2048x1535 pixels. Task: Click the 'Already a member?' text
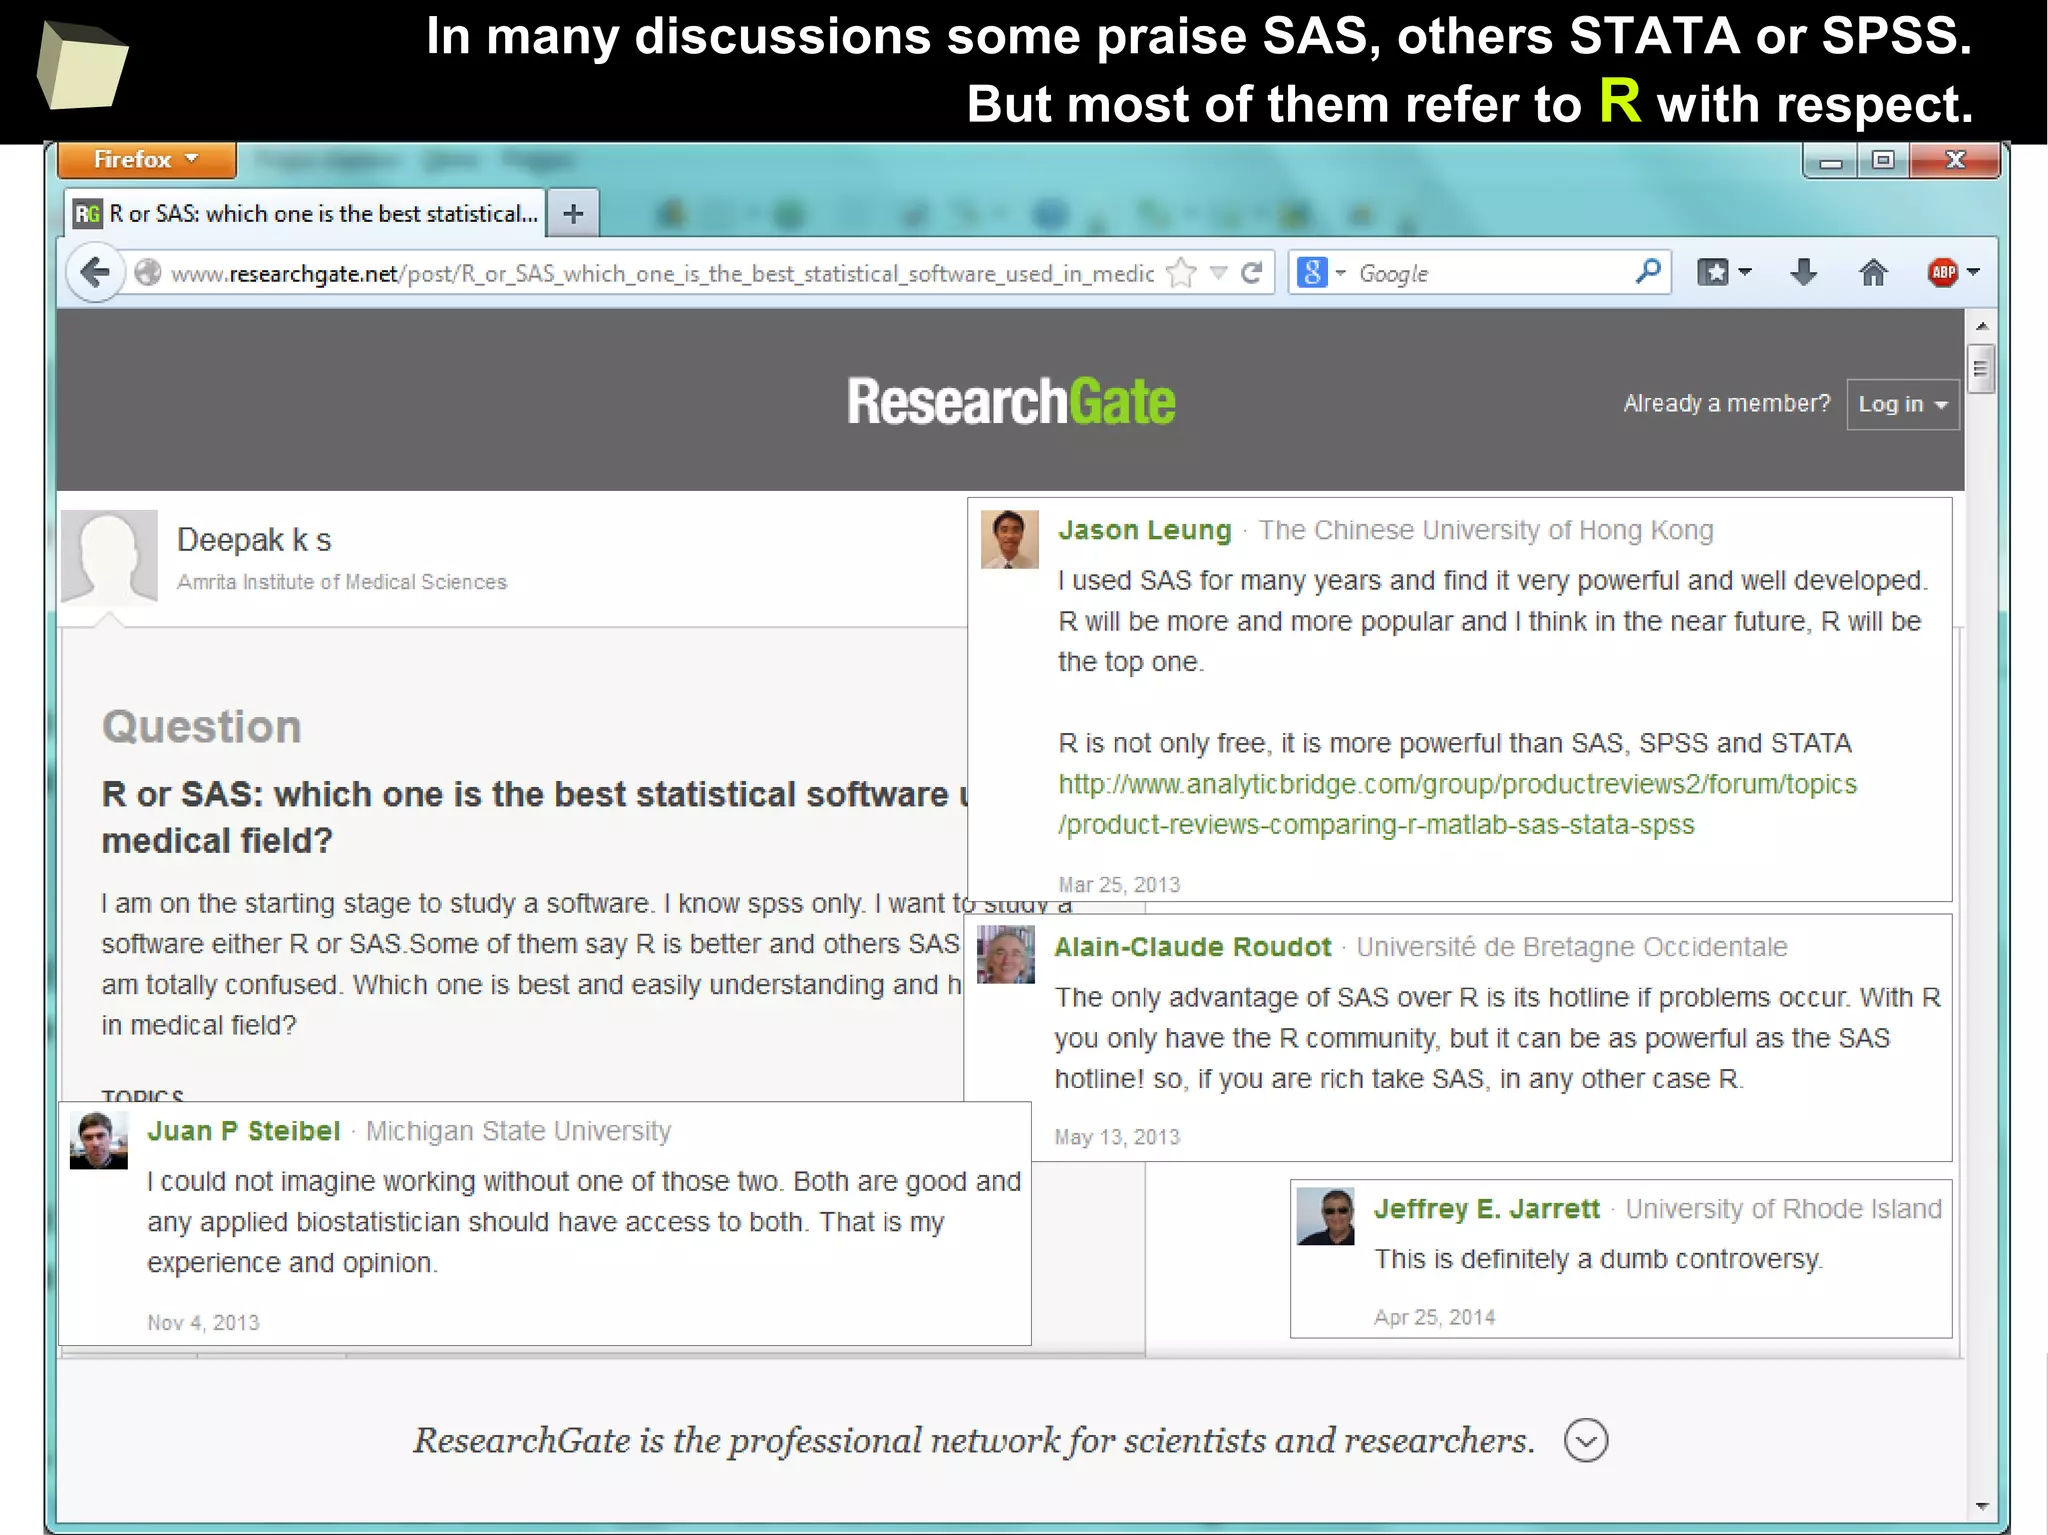click(x=1727, y=403)
